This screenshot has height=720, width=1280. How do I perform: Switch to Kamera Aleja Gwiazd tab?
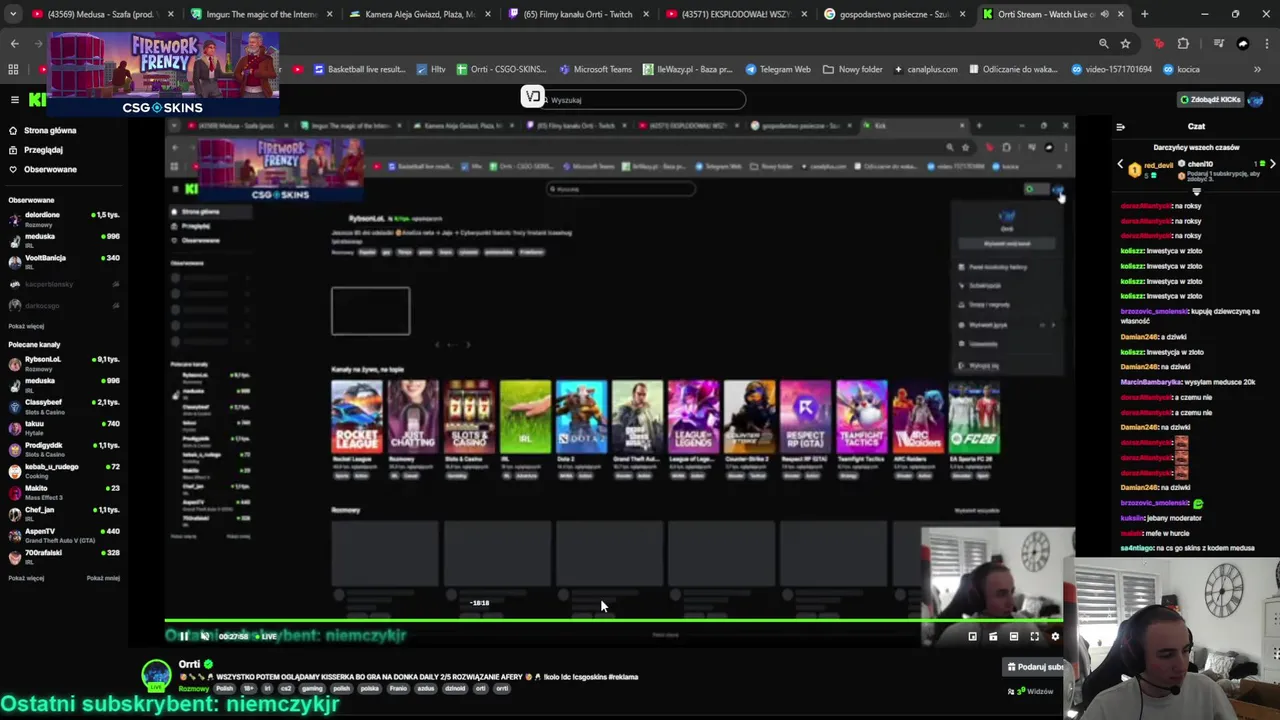click(422, 14)
